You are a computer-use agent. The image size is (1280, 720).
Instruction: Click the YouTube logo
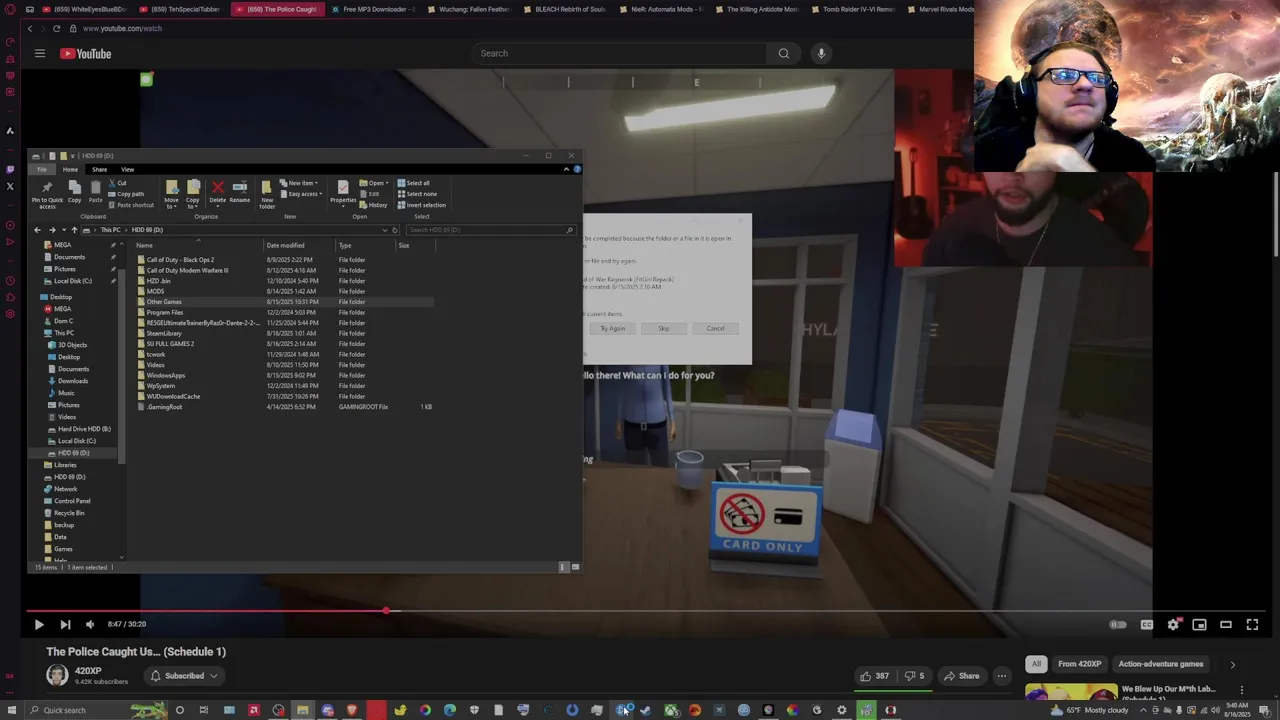pyautogui.click(x=85, y=53)
